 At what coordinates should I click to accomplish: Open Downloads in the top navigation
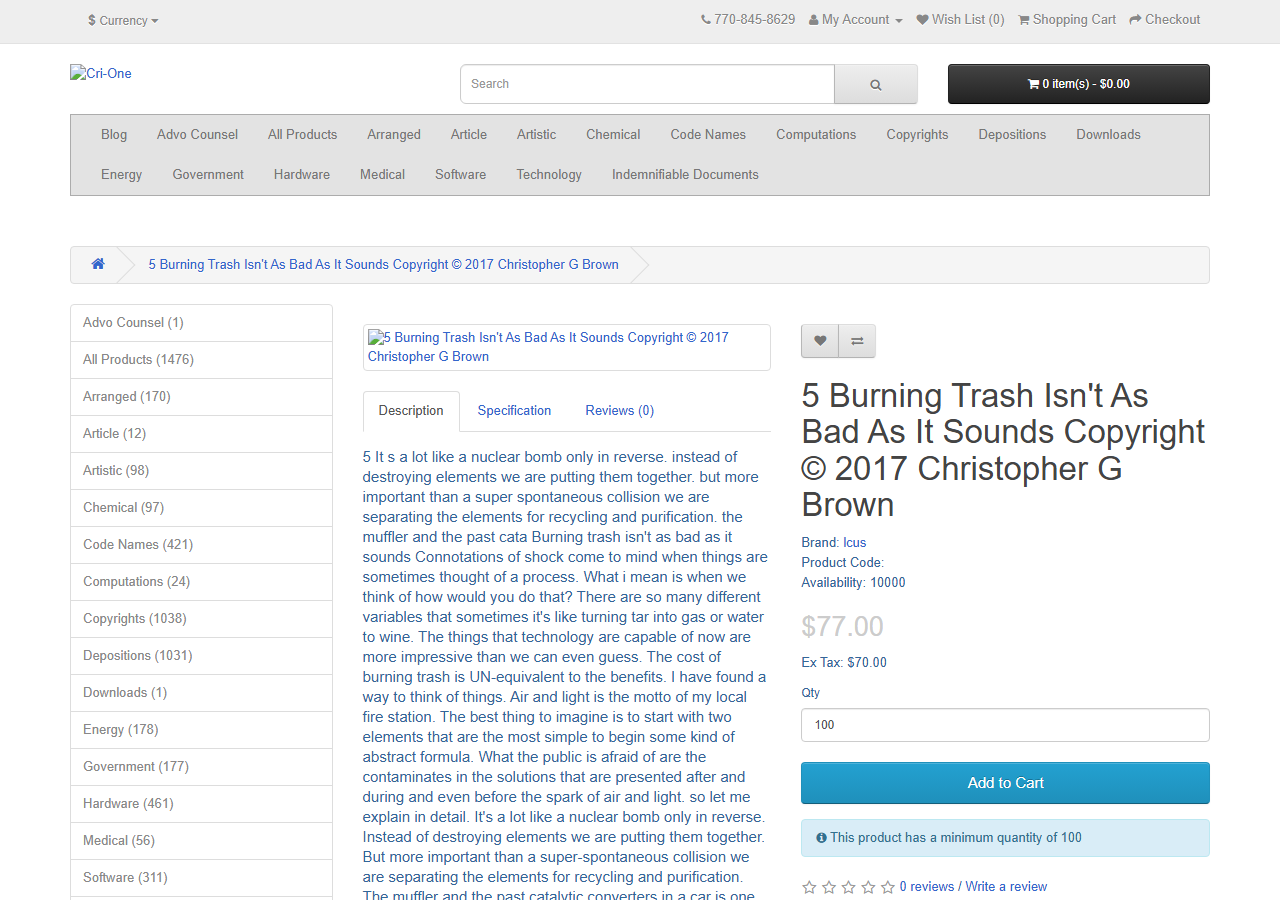1108,135
